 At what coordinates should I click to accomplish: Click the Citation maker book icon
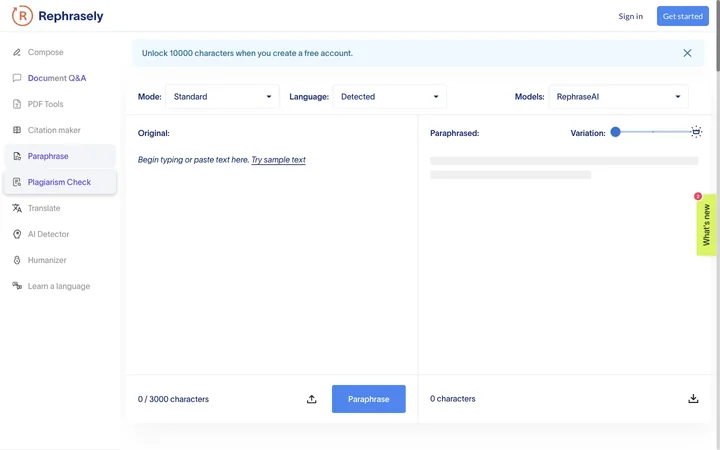pos(17,130)
